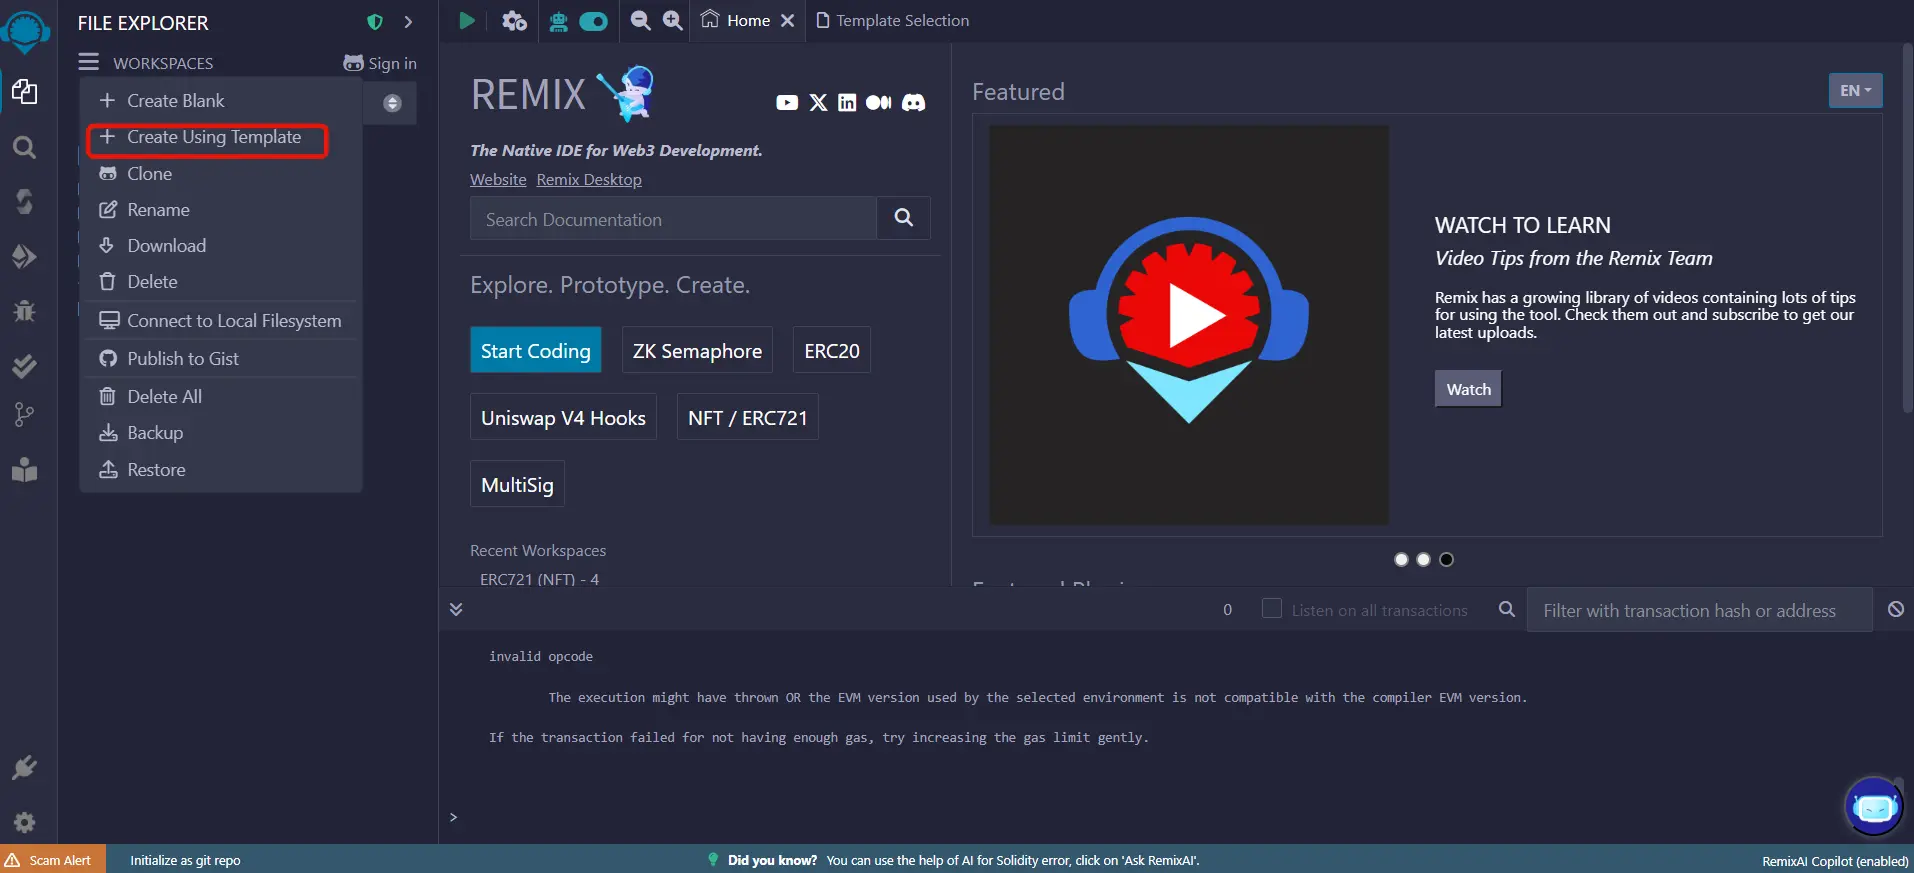The width and height of the screenshot is (1914, 873).
Task: Toggle the AI copilot switch in toolbar
Action: [594, 21]
